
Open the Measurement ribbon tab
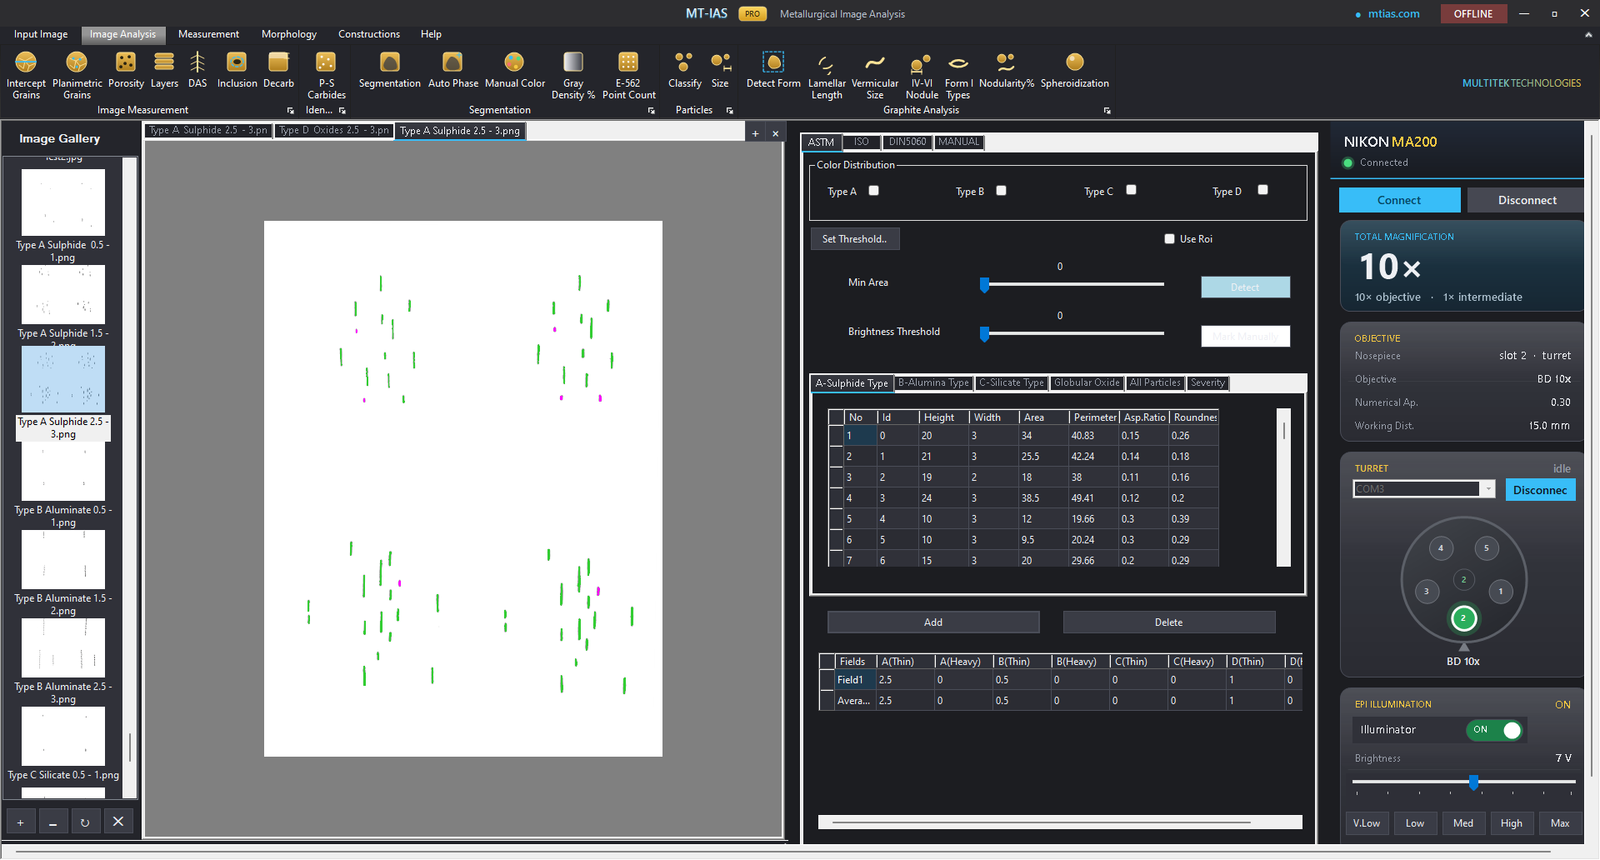tap(208, 34)
